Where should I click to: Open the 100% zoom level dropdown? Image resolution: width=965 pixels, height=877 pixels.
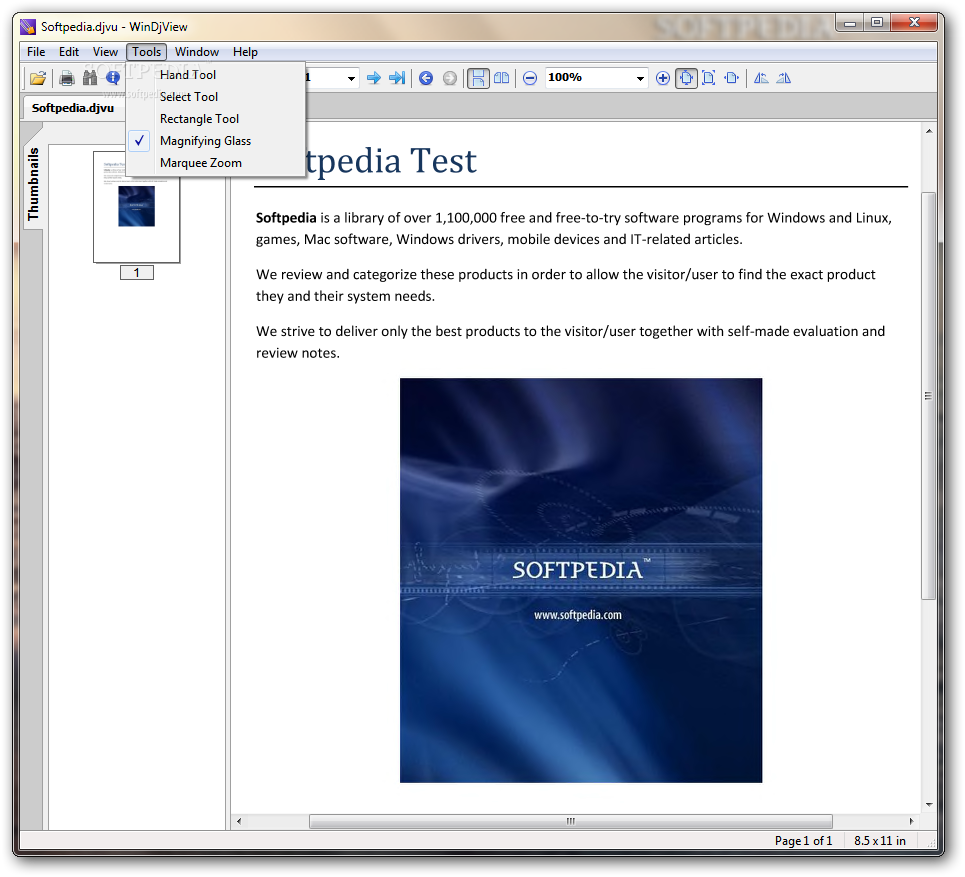(x=640, y=78)
